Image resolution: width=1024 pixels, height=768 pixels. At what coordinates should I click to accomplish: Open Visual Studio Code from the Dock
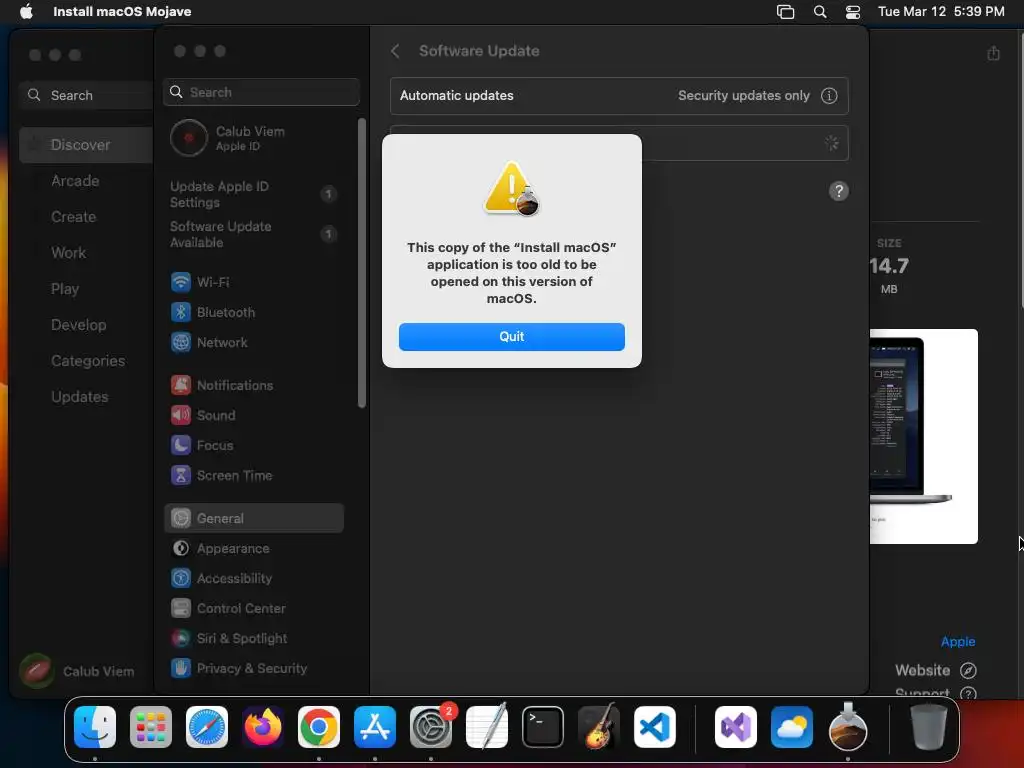[654, 727]
